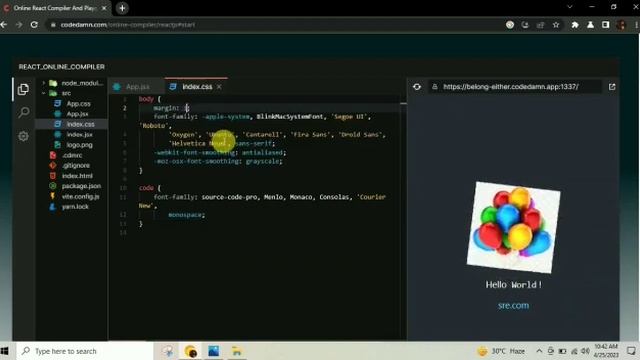The image size is (640, 360).
Task: Open the weather widget showing Haze
Action: point(501,351)
